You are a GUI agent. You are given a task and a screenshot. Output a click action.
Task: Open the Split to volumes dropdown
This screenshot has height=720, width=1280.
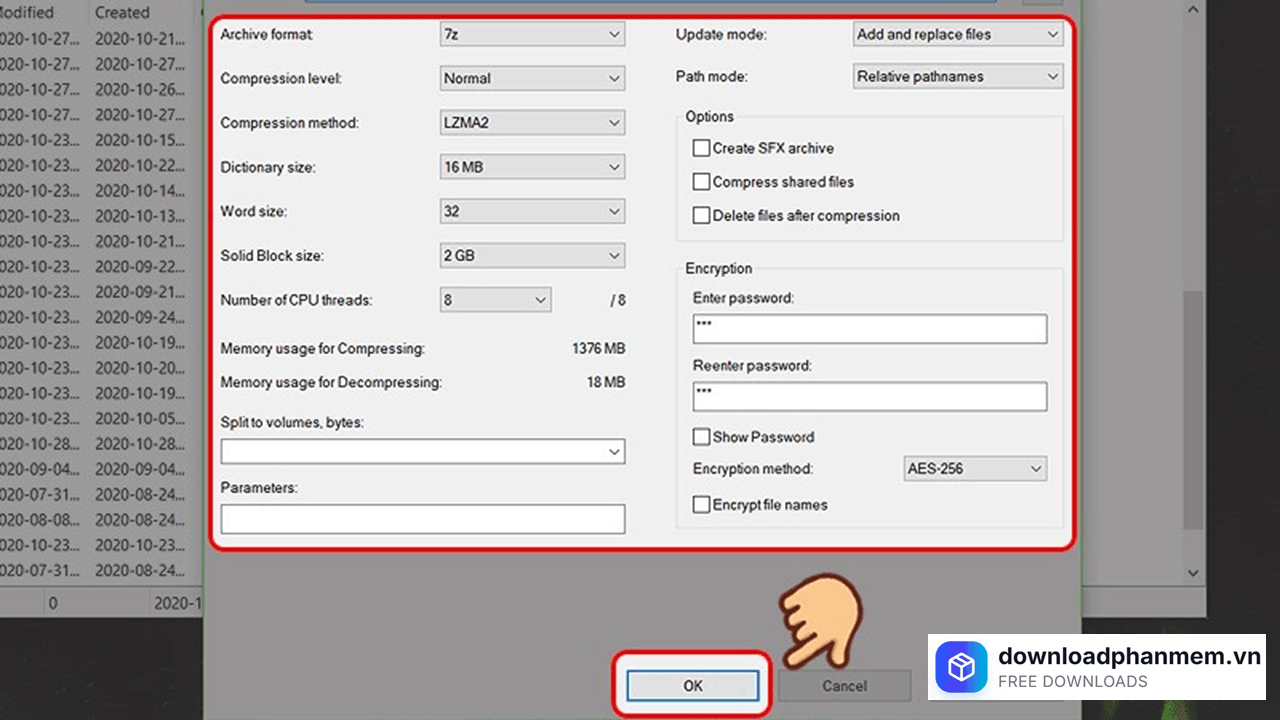tap(422, 451)
